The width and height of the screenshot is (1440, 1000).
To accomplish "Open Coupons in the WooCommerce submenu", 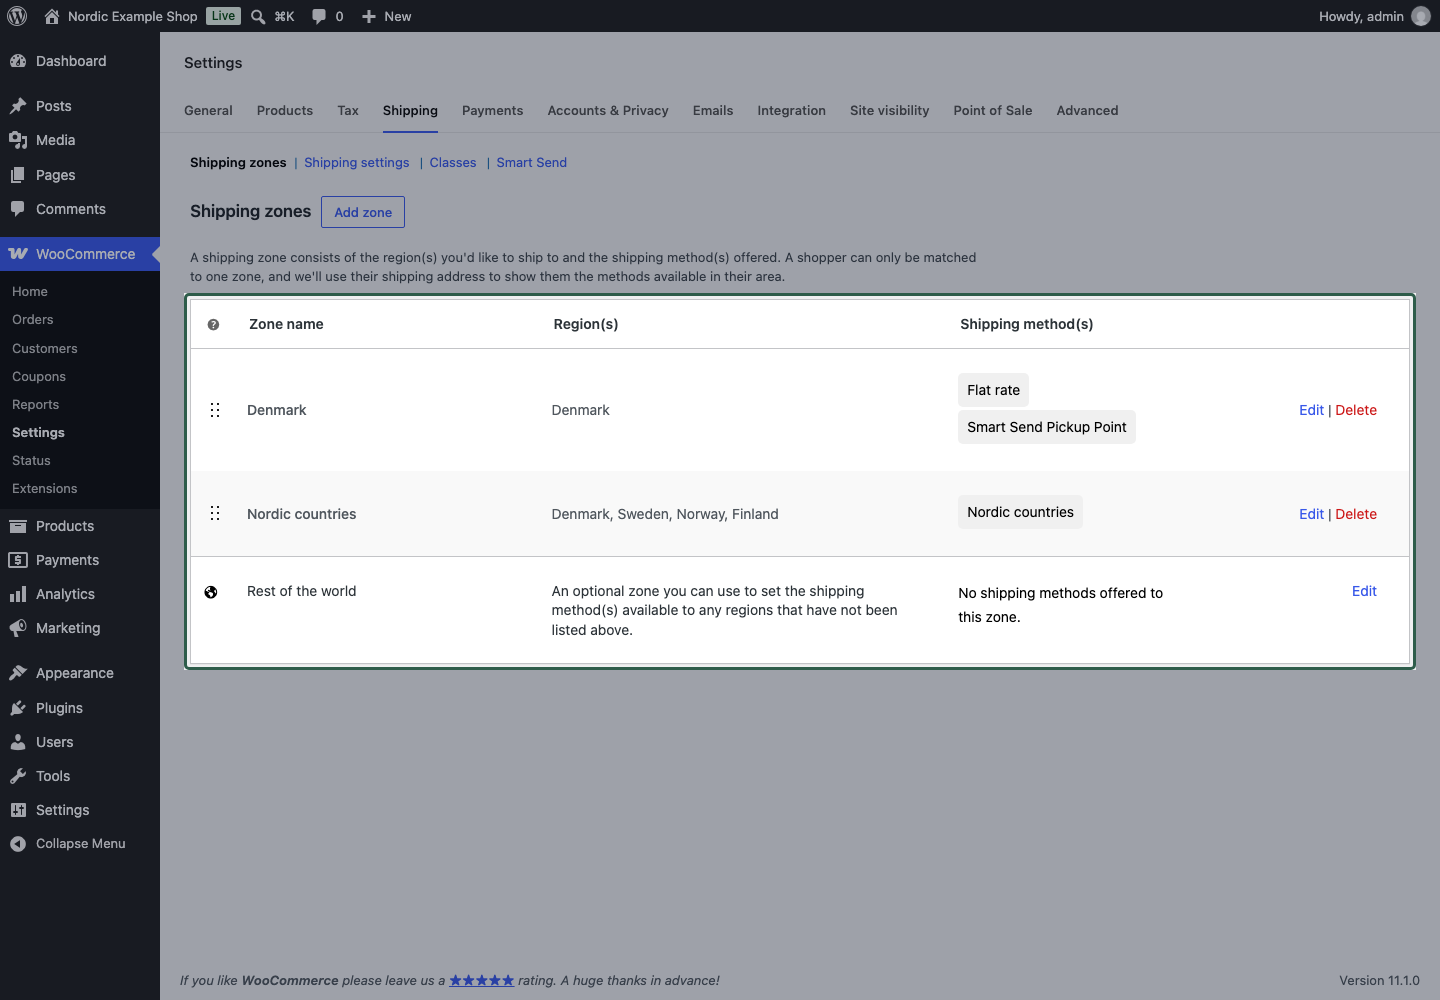I will tap(39, 377).
